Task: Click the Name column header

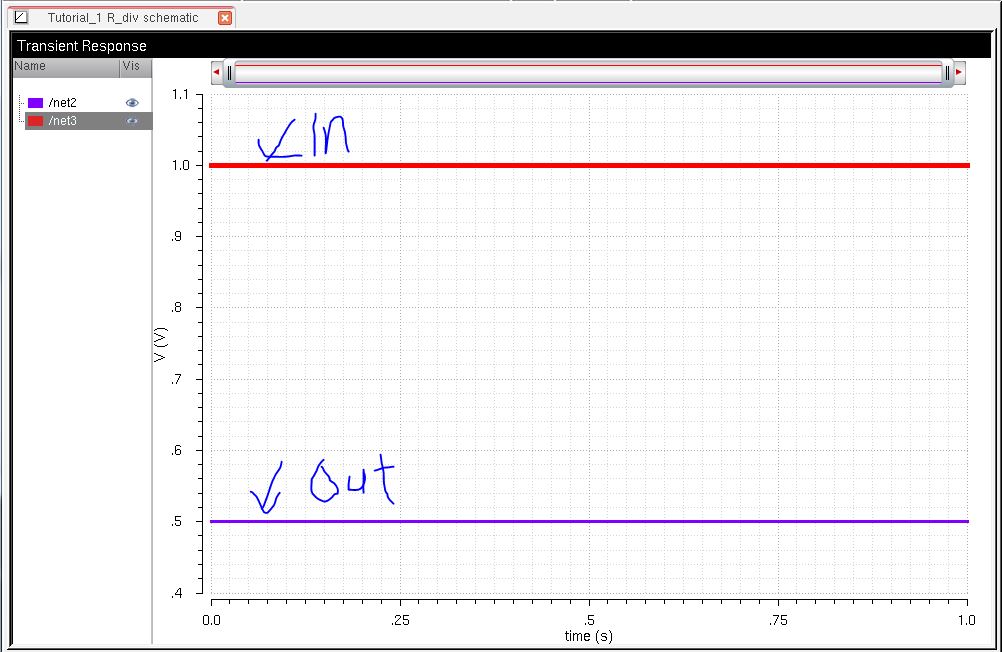Action: [x=66, y=66]
